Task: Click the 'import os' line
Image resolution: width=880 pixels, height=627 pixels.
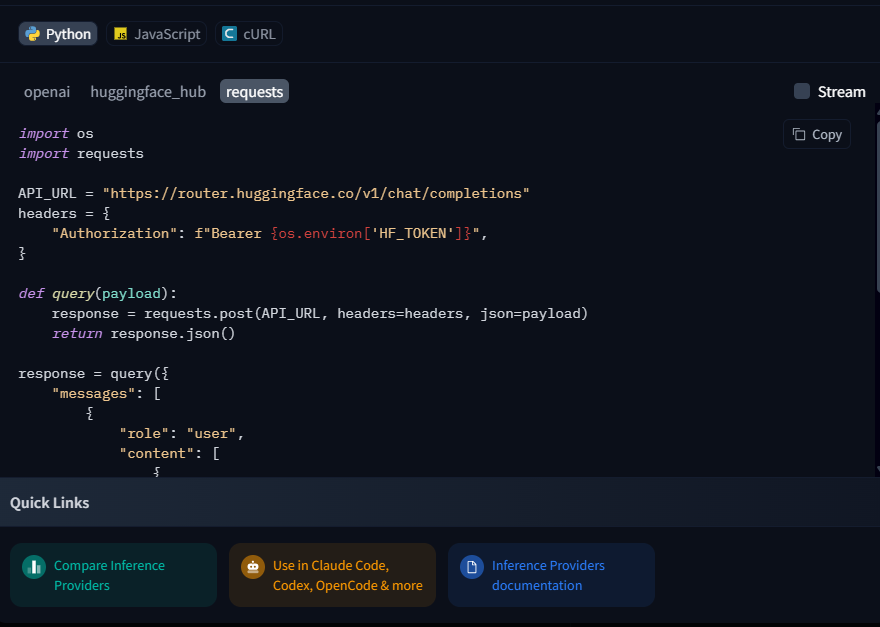Action: [x=56, y=133]
